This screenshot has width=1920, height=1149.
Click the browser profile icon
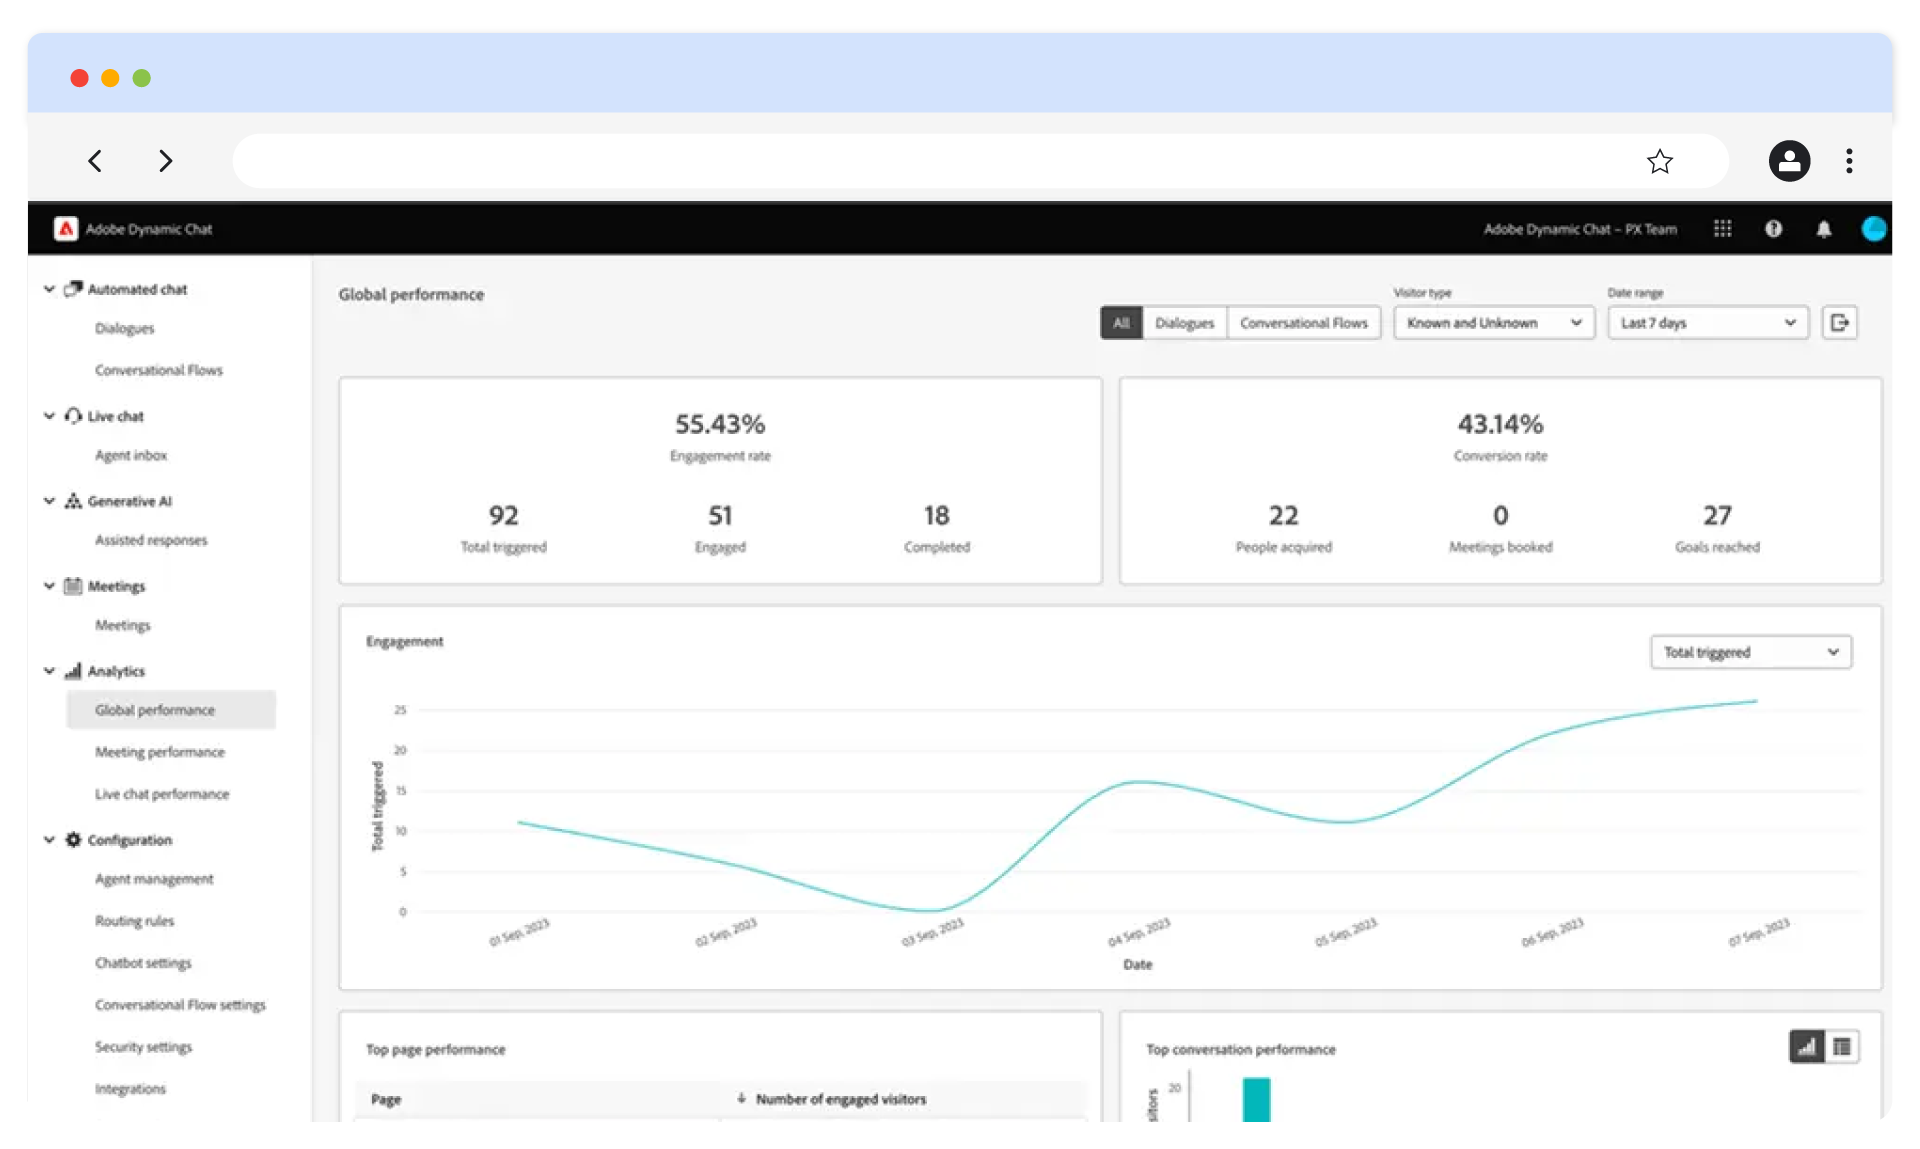(1789, 161)
